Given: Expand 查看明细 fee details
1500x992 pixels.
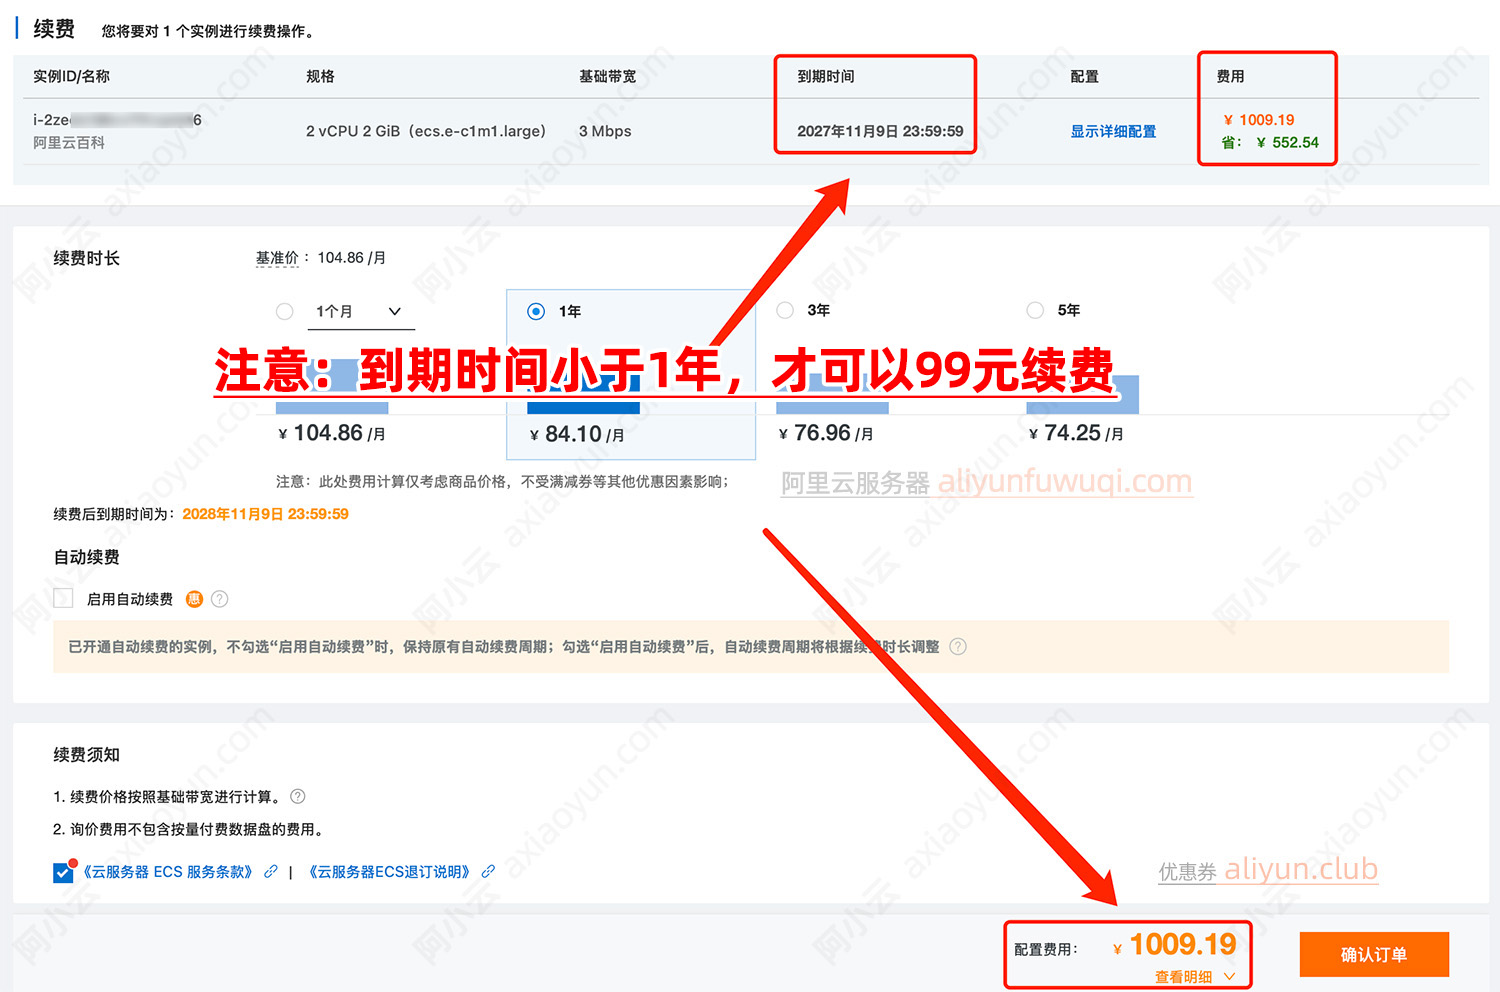Looking at the screenshot, I should click(x=1195, y=977).
